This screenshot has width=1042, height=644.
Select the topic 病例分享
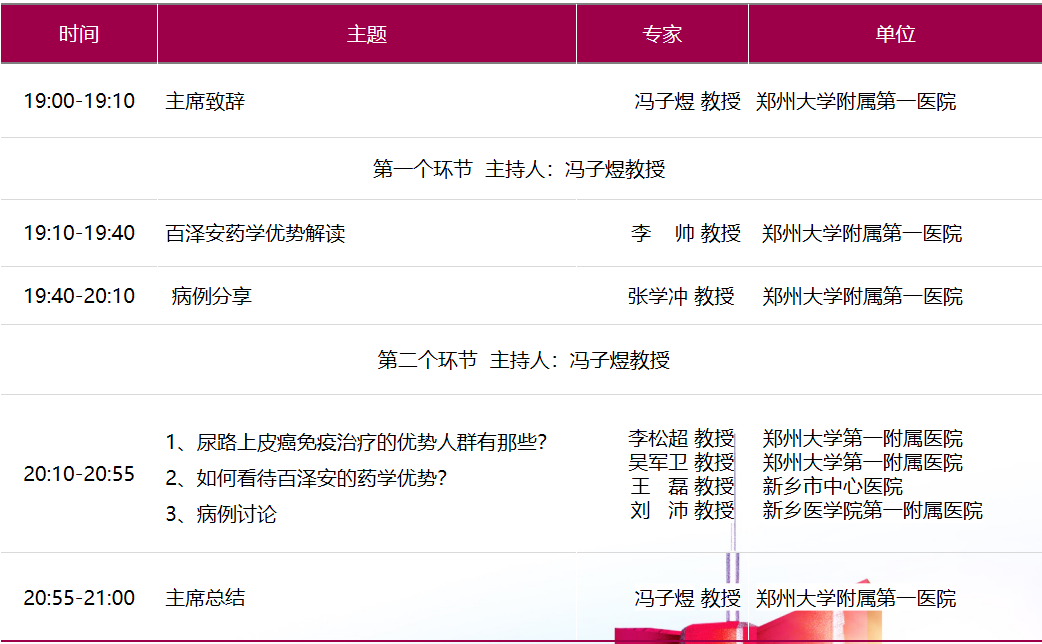[x=211, y=296]
